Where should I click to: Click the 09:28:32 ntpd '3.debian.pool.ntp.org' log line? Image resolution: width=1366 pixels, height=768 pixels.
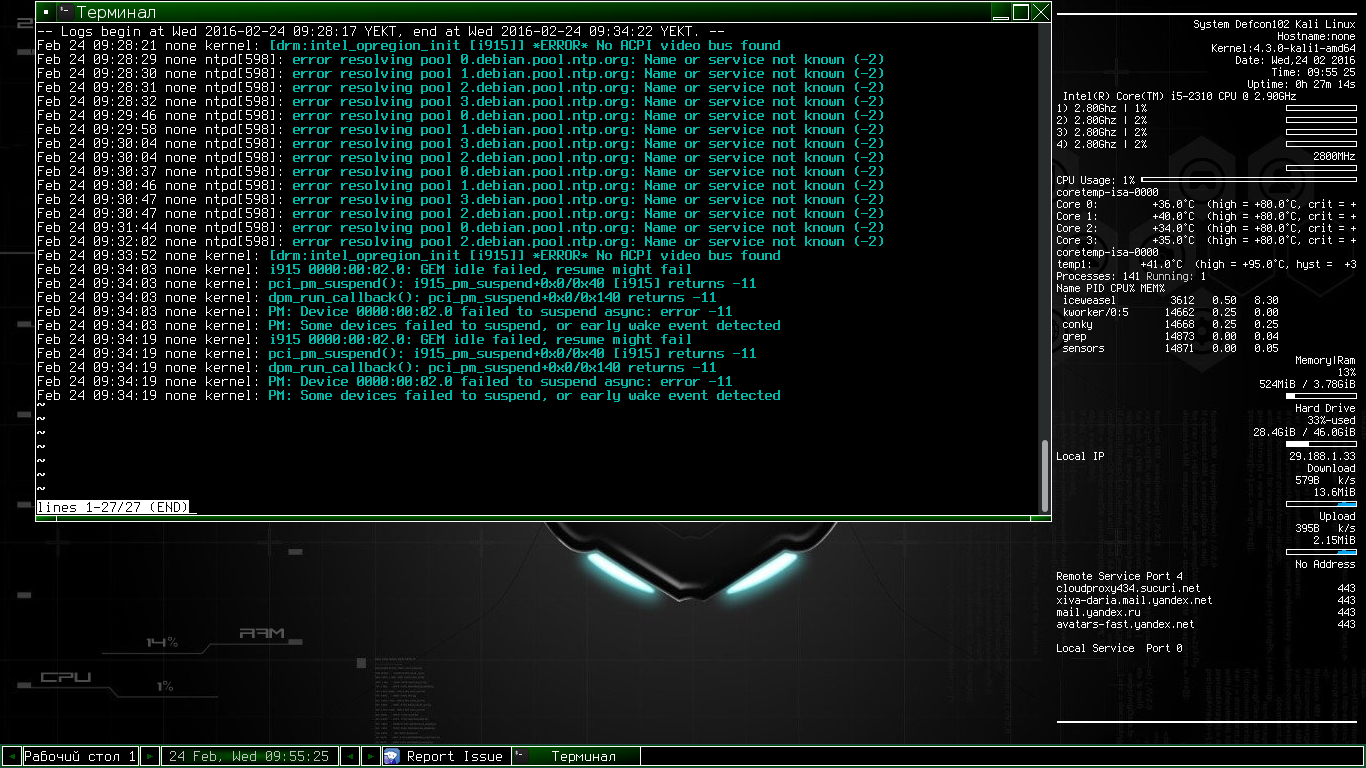point(460,101)
